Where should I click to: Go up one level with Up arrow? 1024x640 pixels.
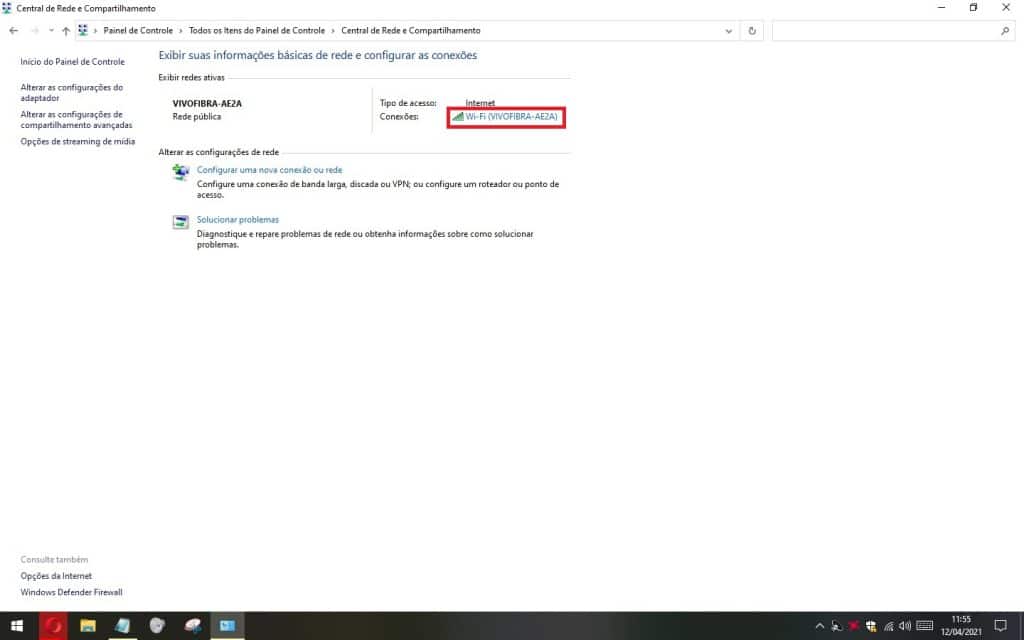click(66, 31)
